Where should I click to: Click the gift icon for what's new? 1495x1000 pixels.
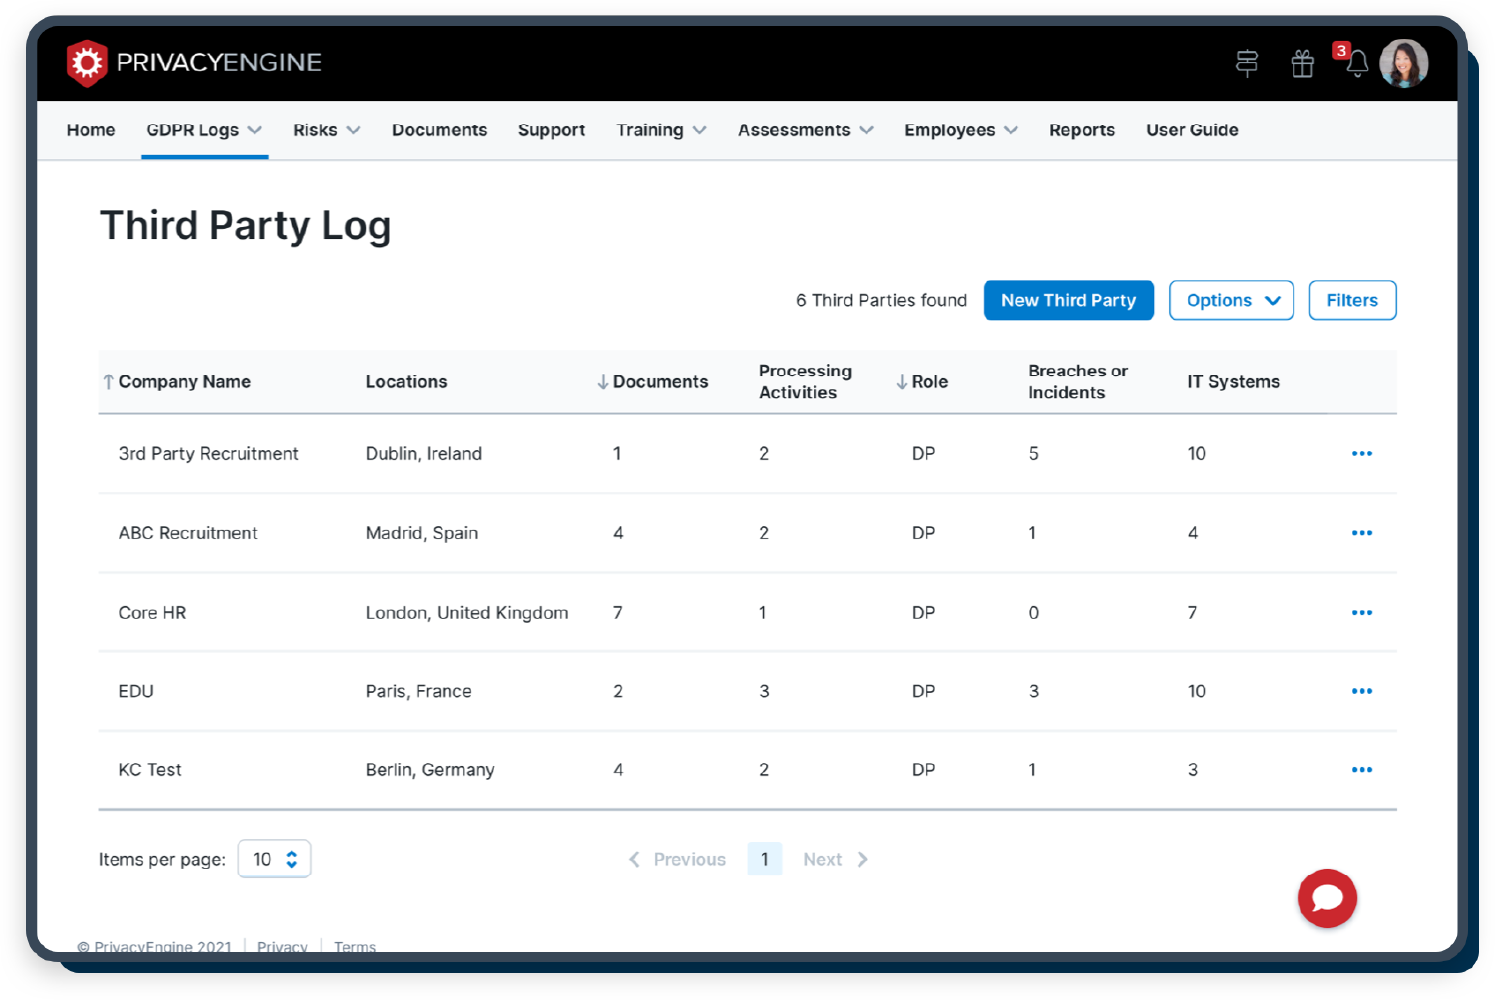1302,63
